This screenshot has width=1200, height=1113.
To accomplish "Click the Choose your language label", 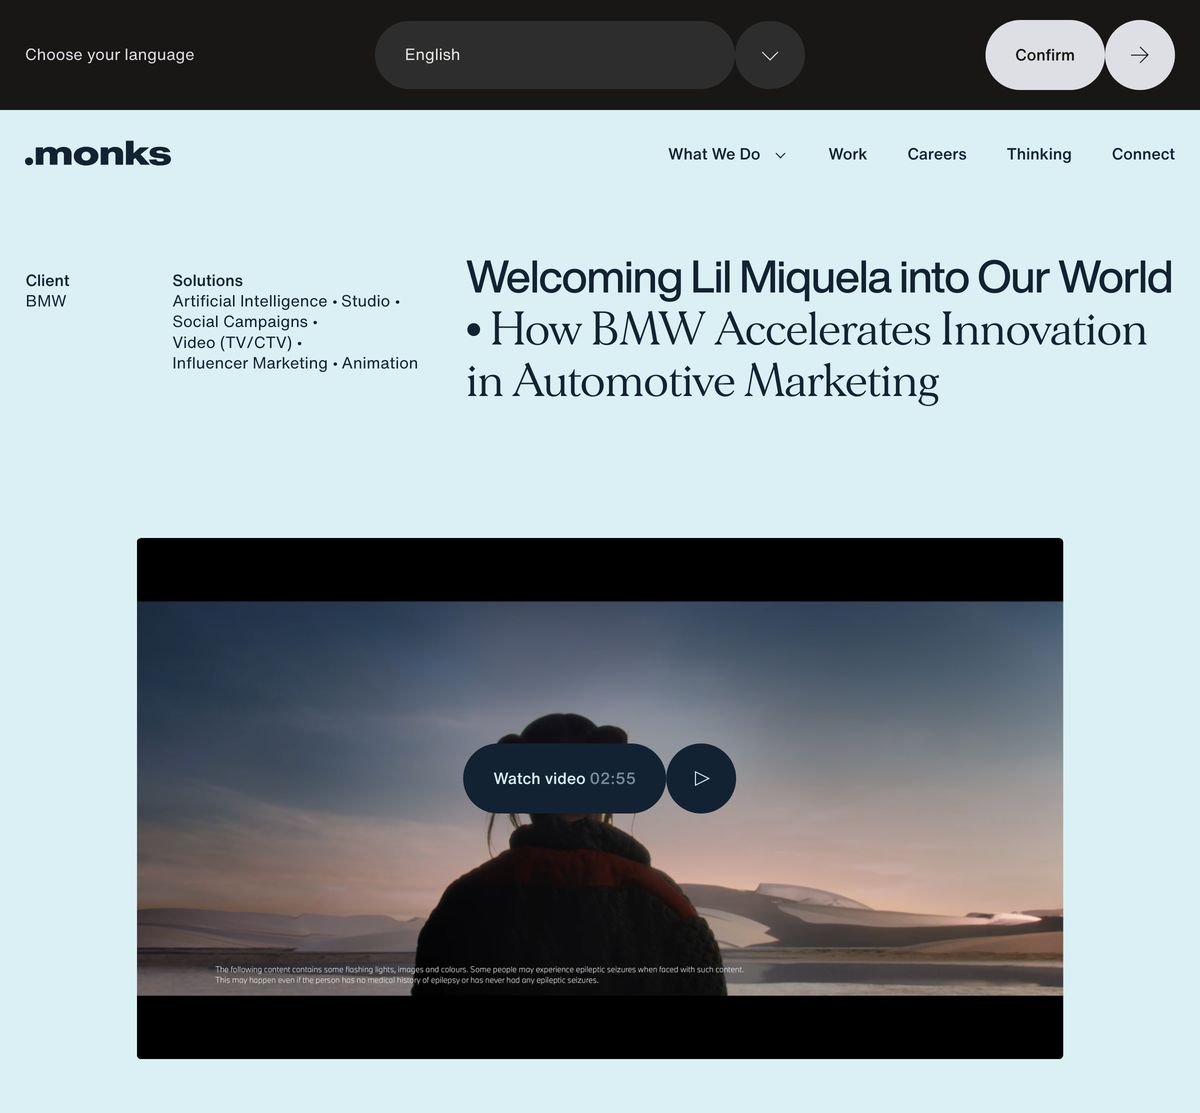I will click(110, 55).
